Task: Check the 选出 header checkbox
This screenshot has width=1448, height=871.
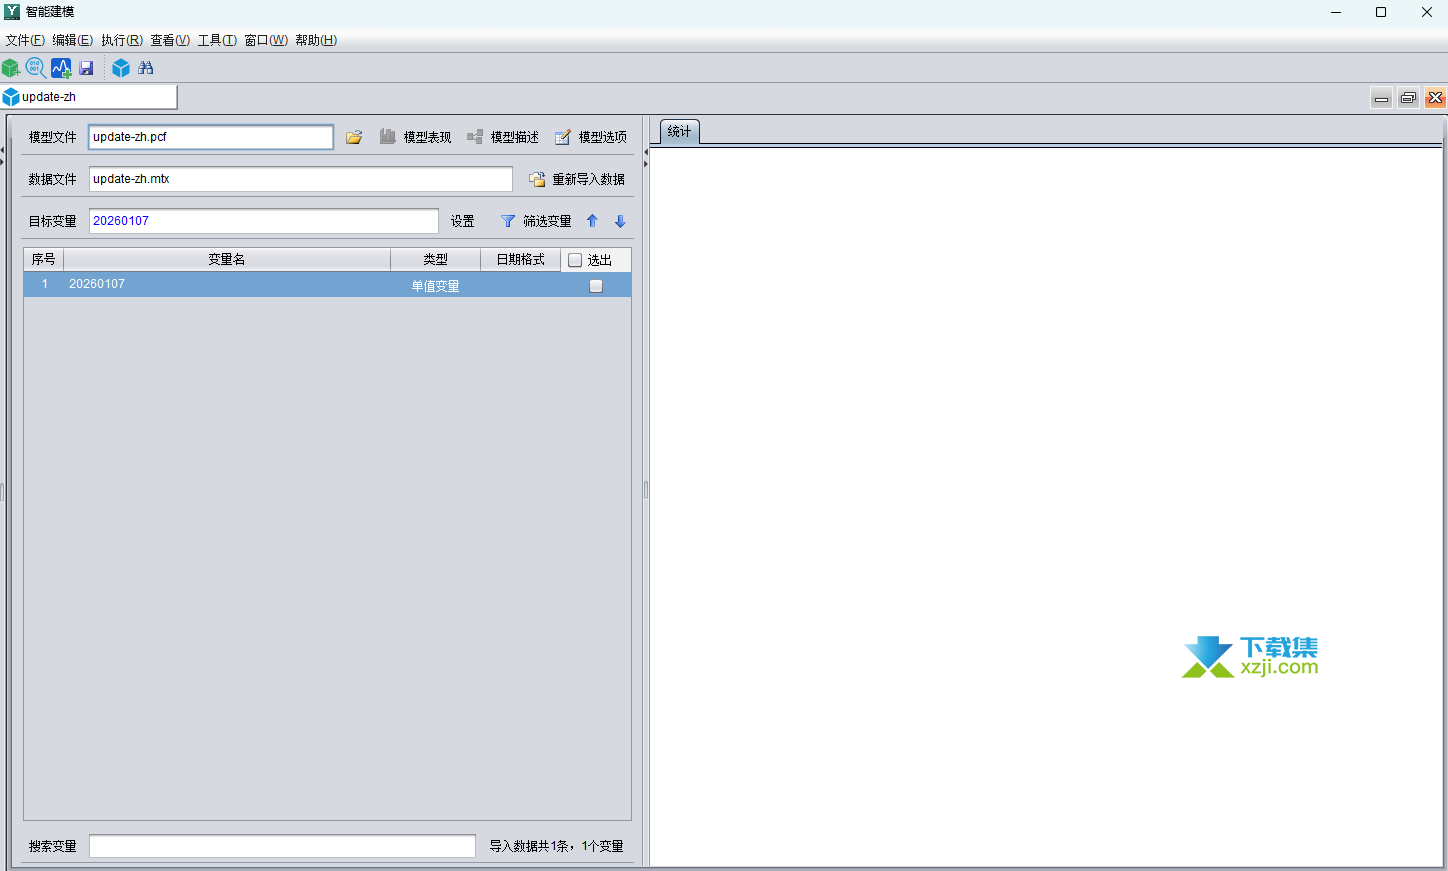Action: click(x=575, y=259)
